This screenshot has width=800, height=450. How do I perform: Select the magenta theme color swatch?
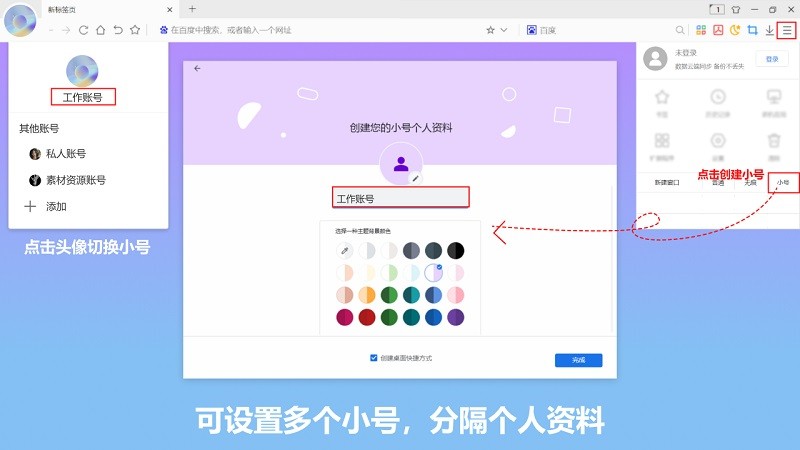345,317
